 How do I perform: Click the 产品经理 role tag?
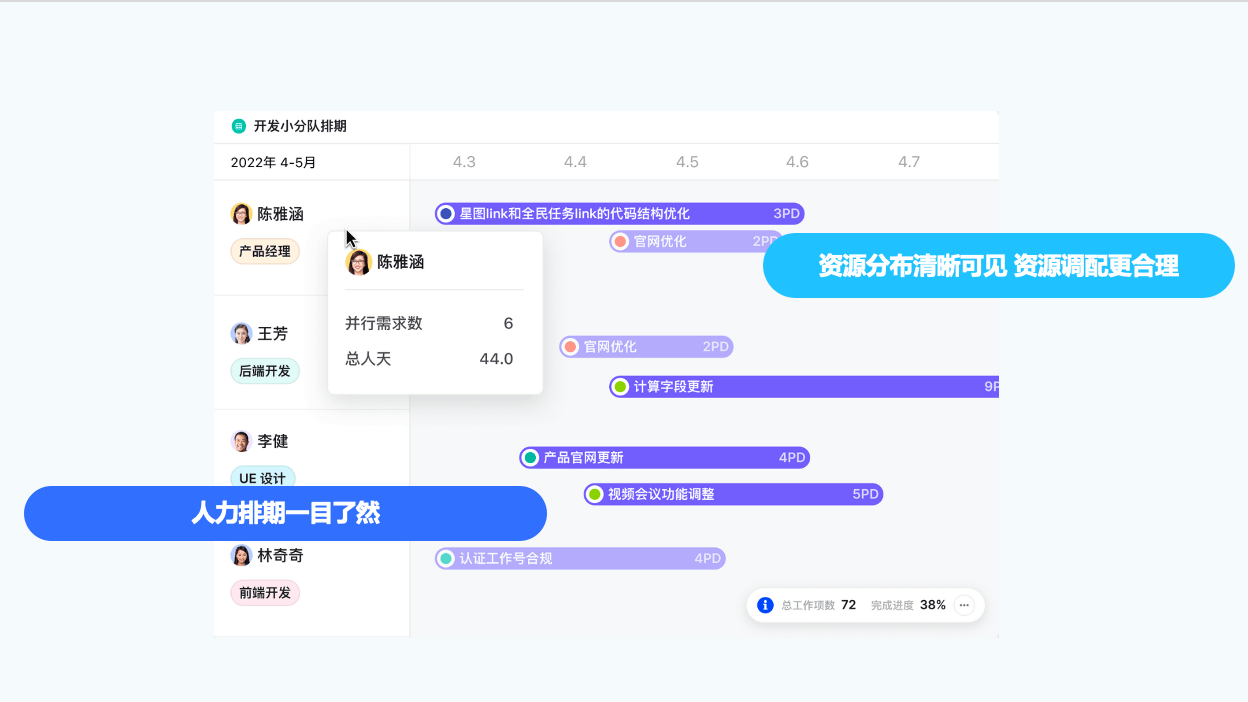(x=265, y=251)
